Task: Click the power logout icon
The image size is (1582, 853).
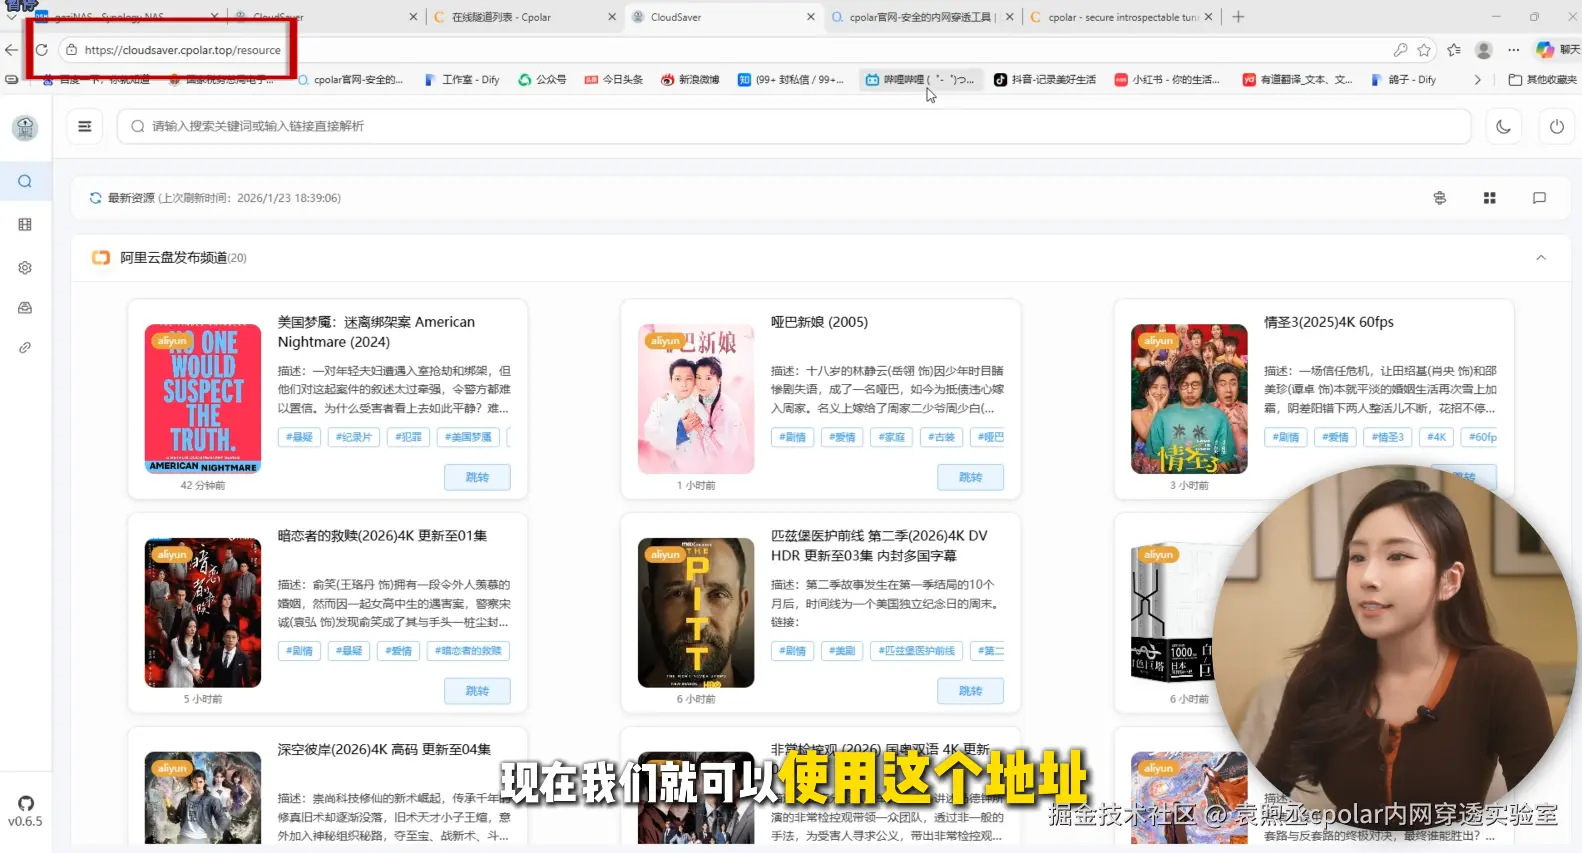Action: (x=1556, y=127)
